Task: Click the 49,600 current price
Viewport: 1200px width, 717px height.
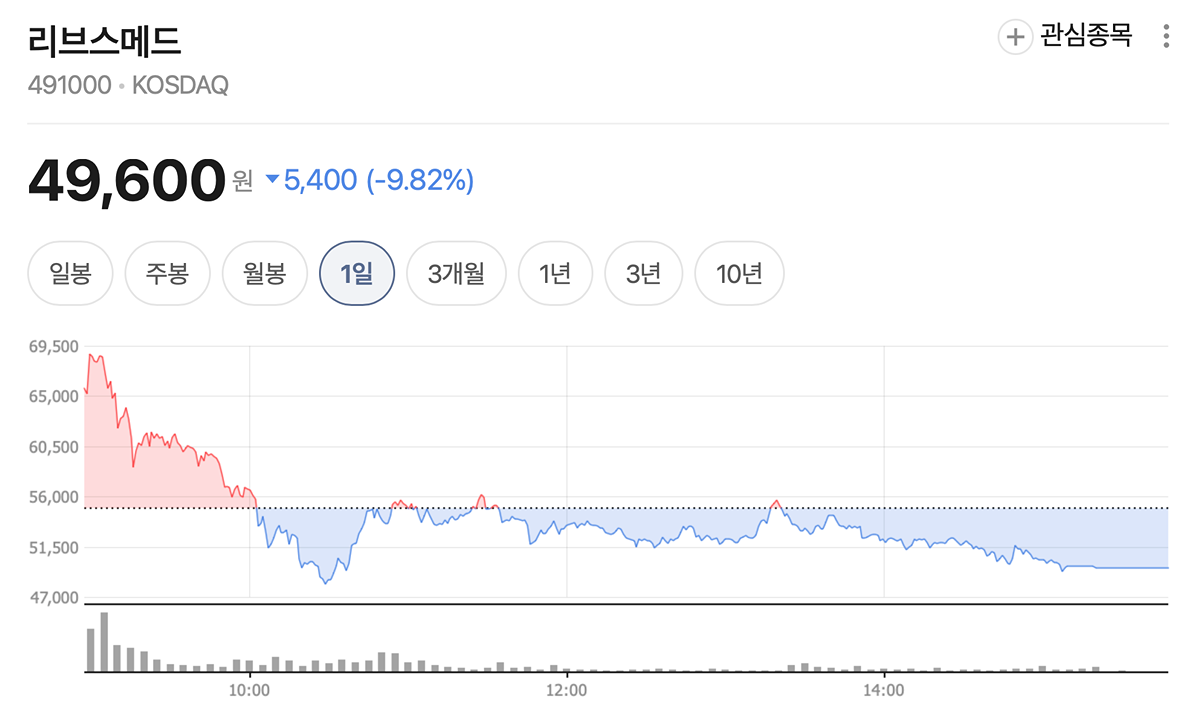Action: (126, 180)
